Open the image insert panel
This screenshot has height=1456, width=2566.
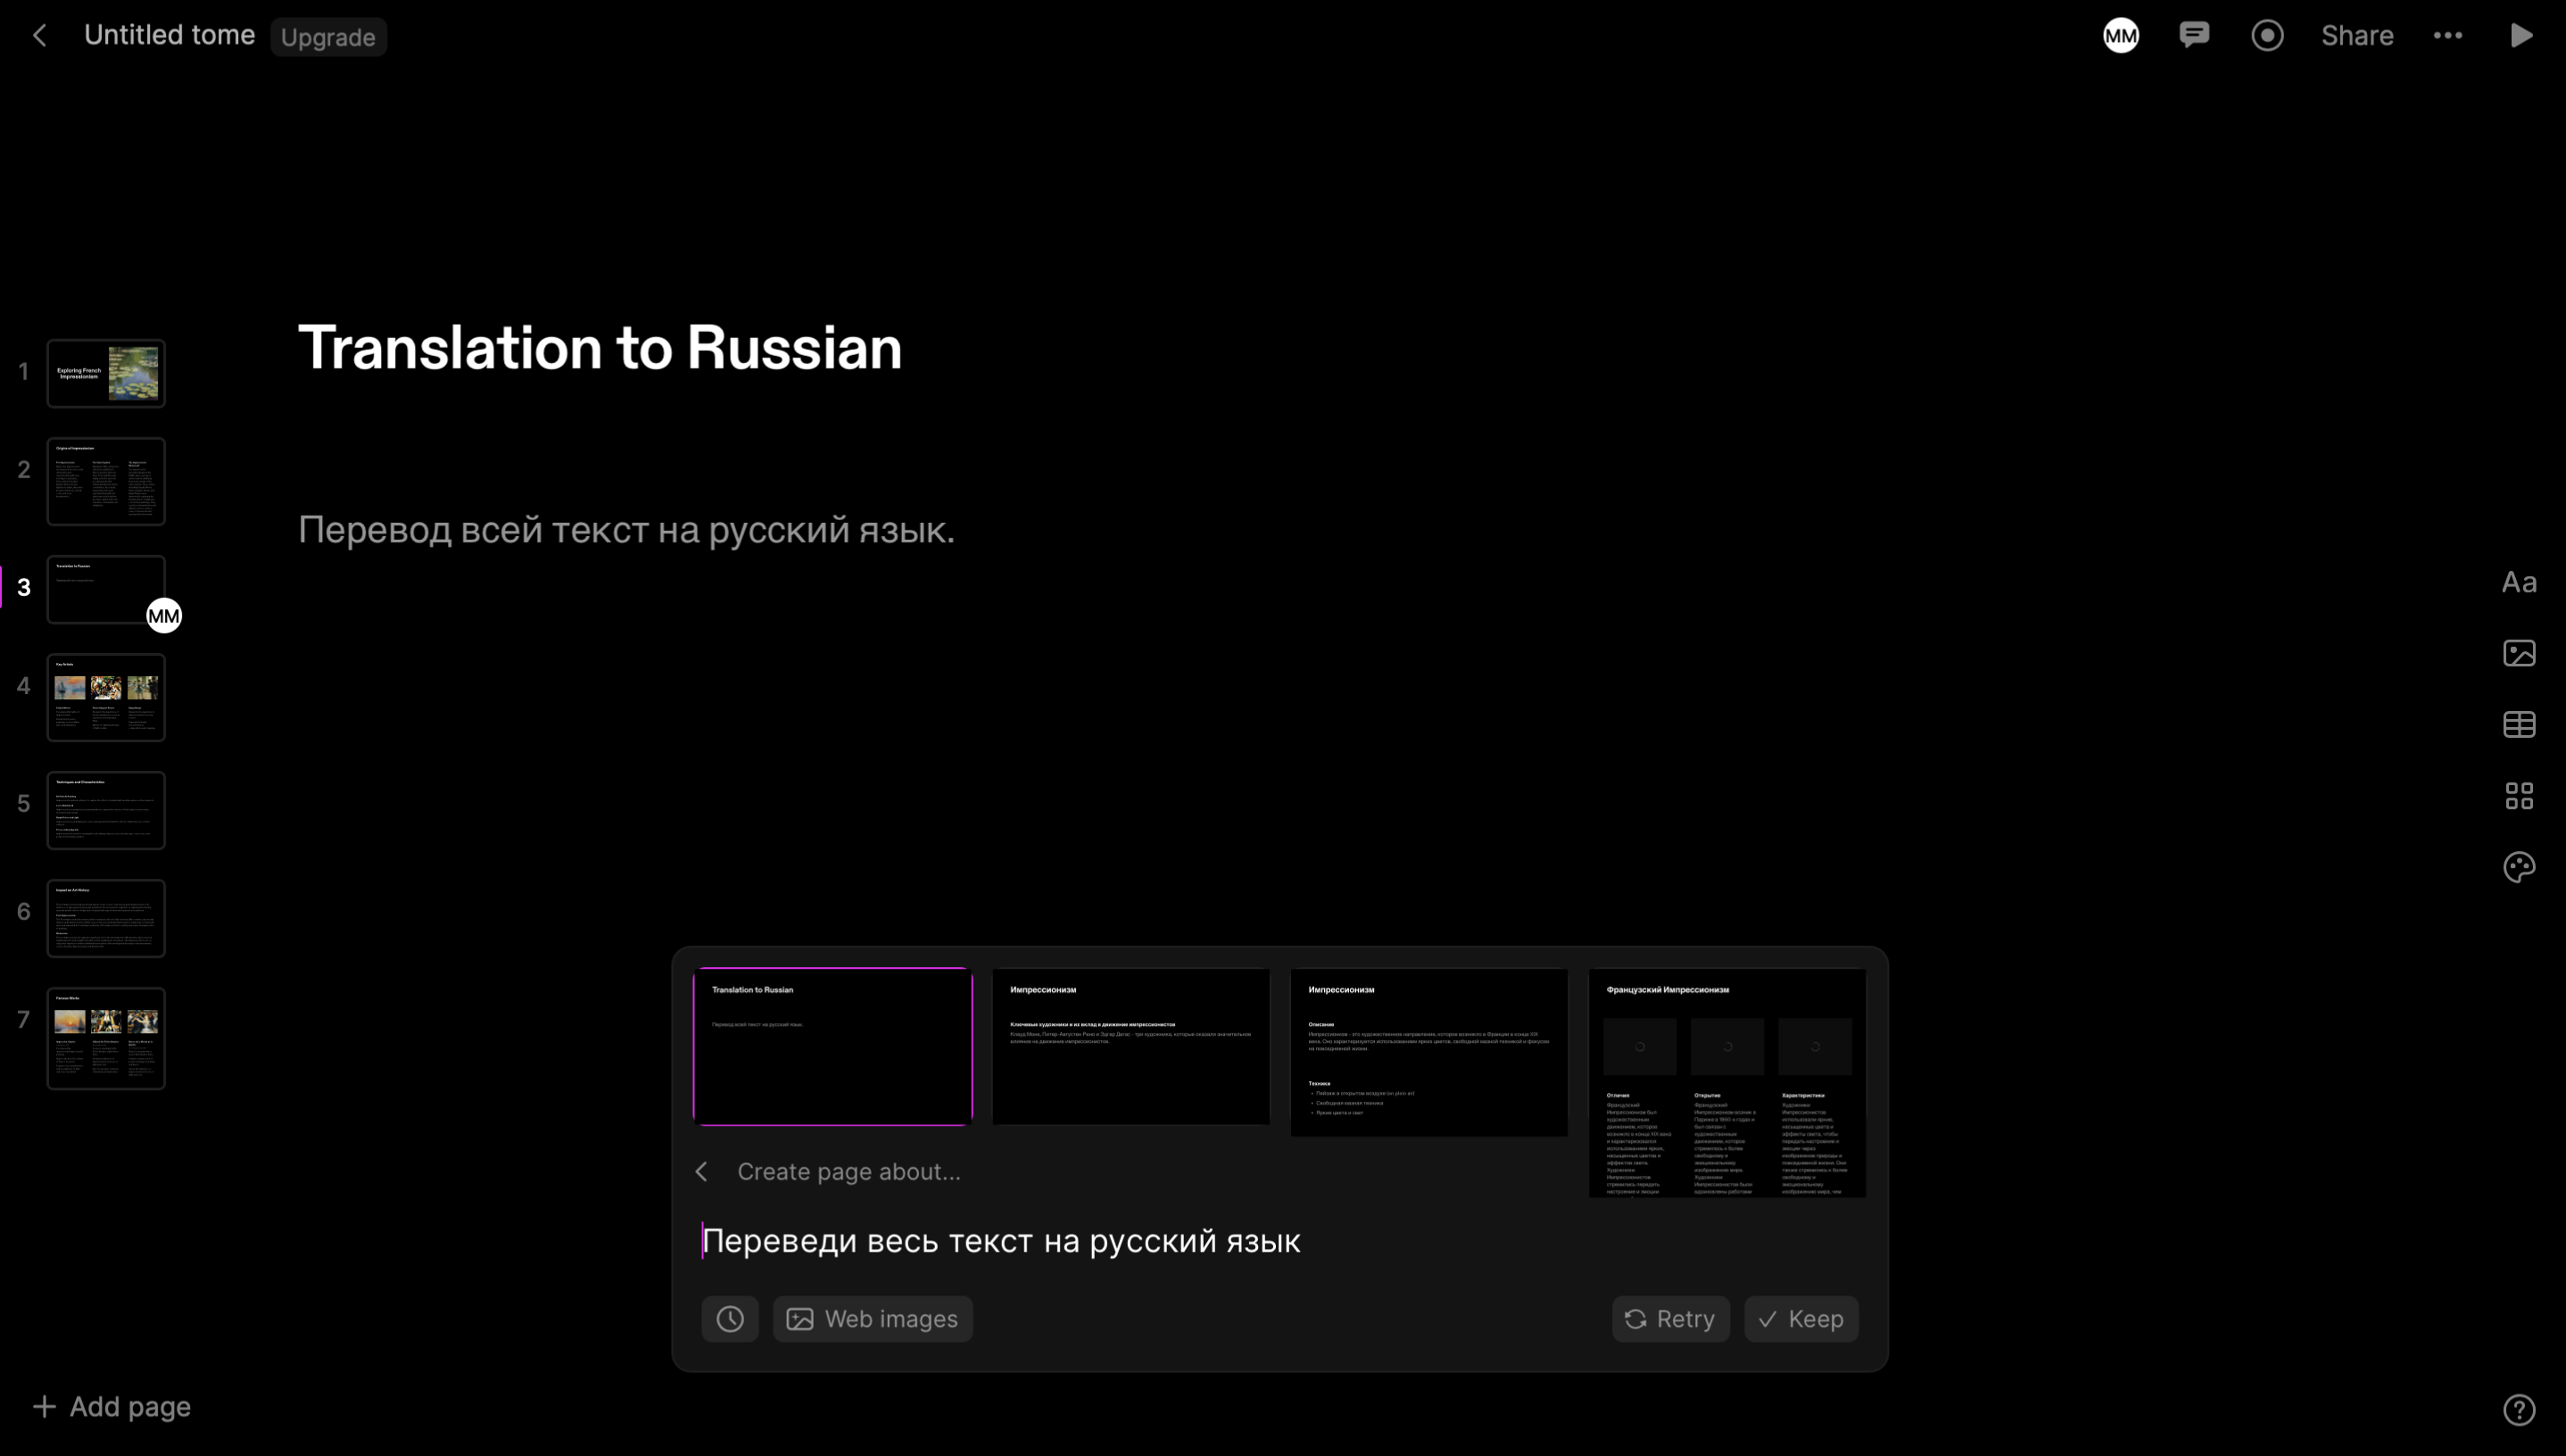point(2520,652)
